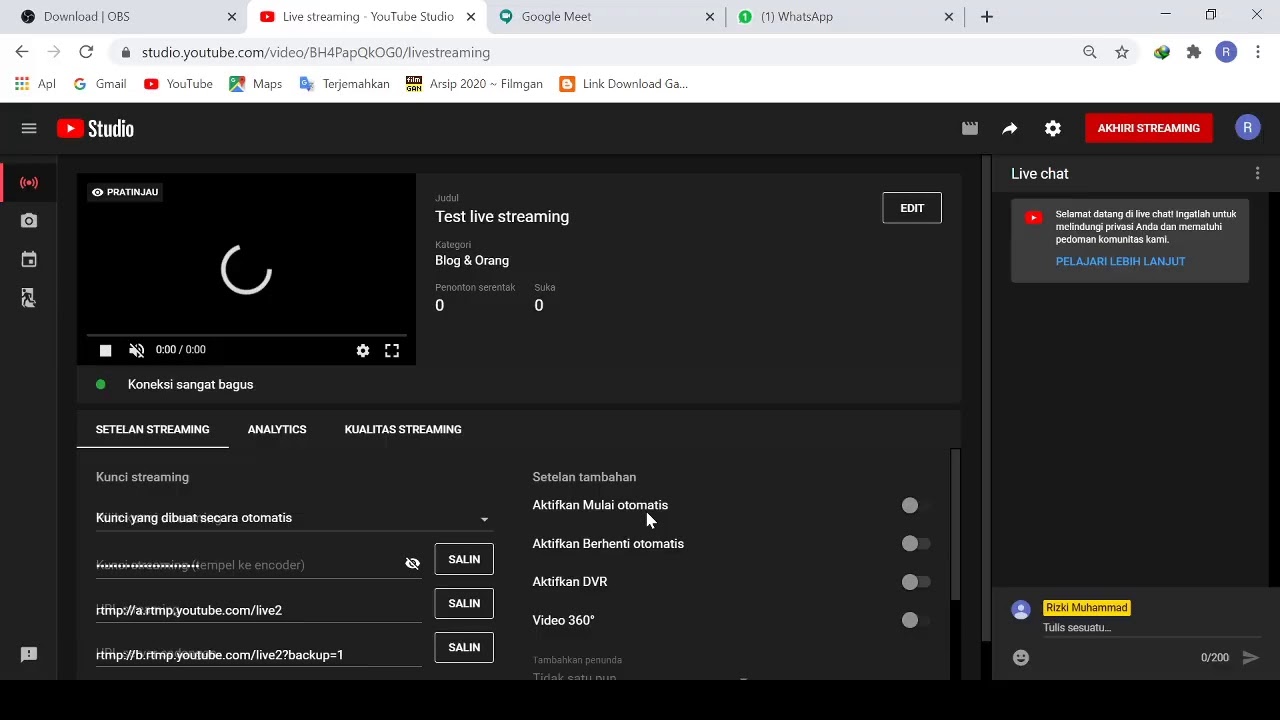
Task: Expand the Kunci yang dibuat secara otomatis dropdown
Action: click(293, 518)
